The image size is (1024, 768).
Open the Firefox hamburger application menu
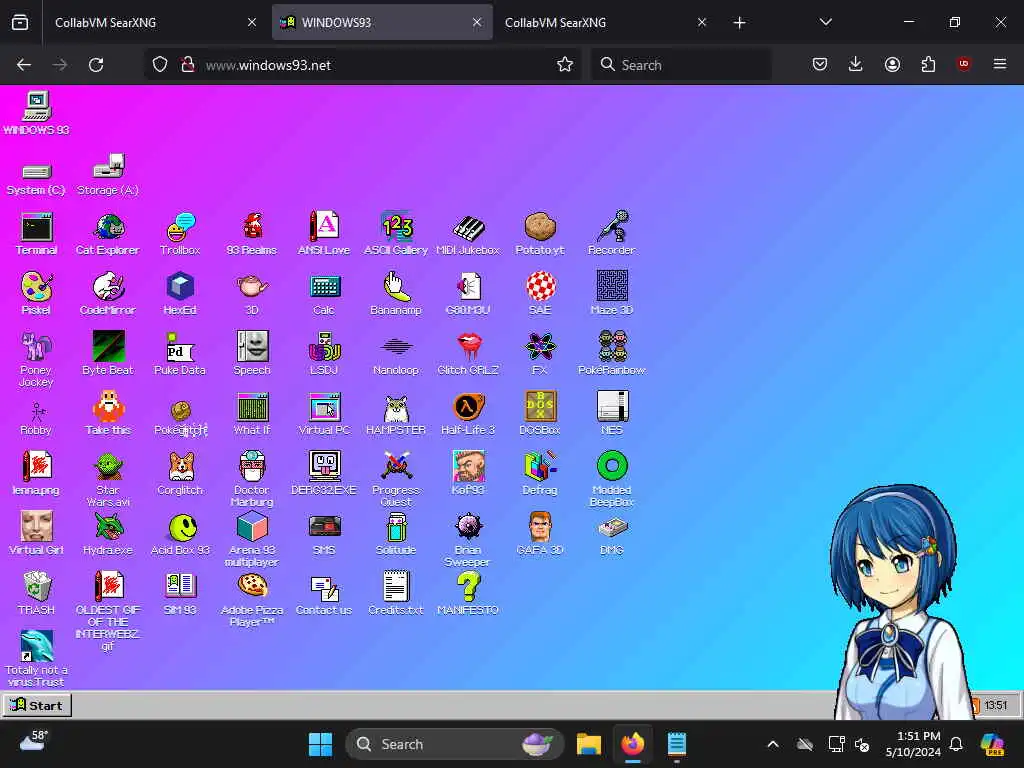(1000, 64)
